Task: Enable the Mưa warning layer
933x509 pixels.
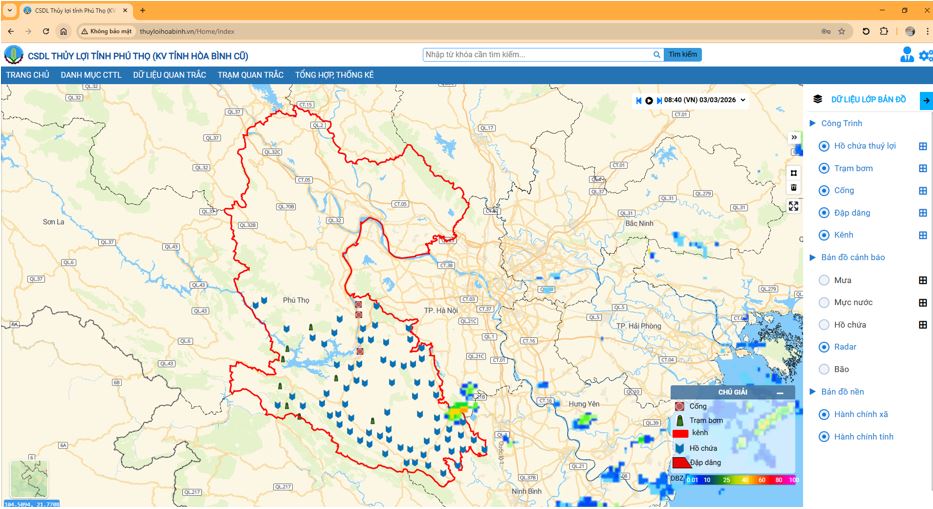Action: coord(824,280)
